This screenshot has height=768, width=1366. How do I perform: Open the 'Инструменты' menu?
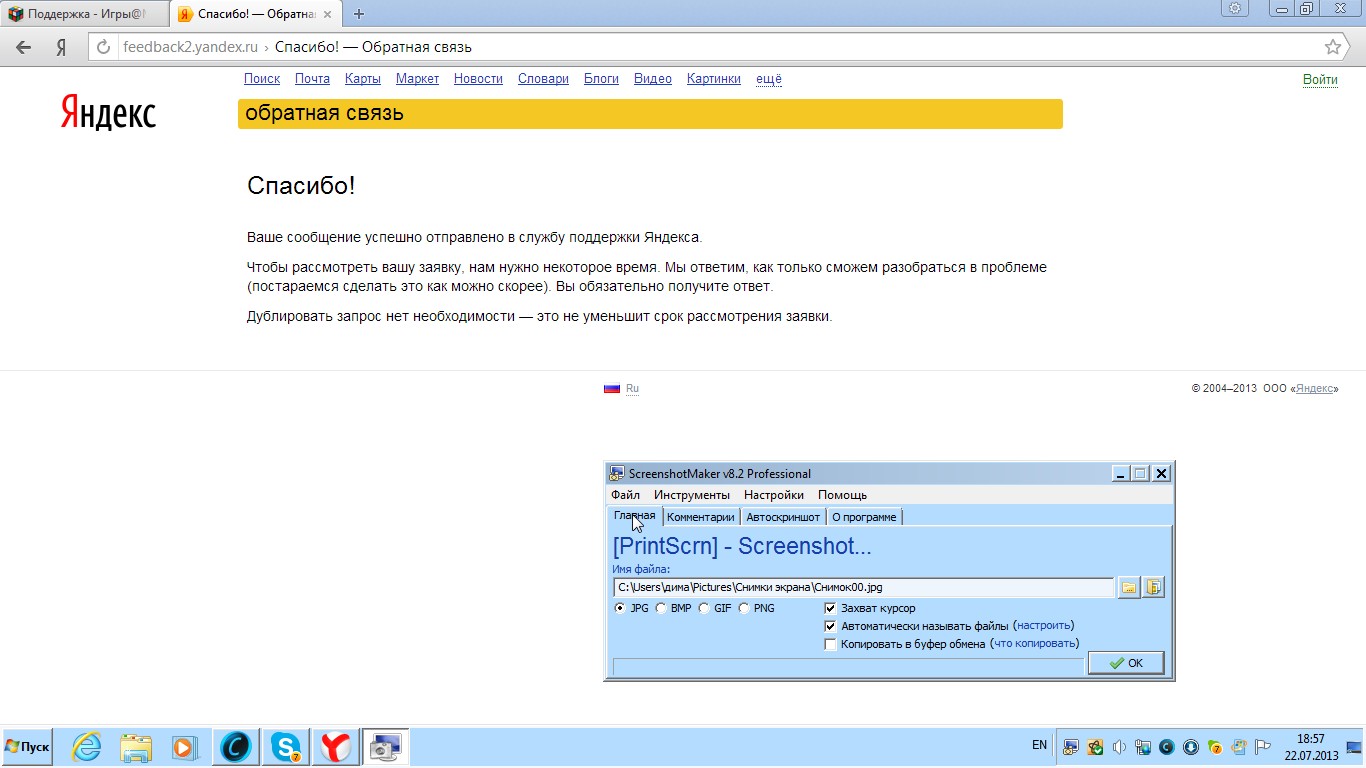click(x=692, y=495)
